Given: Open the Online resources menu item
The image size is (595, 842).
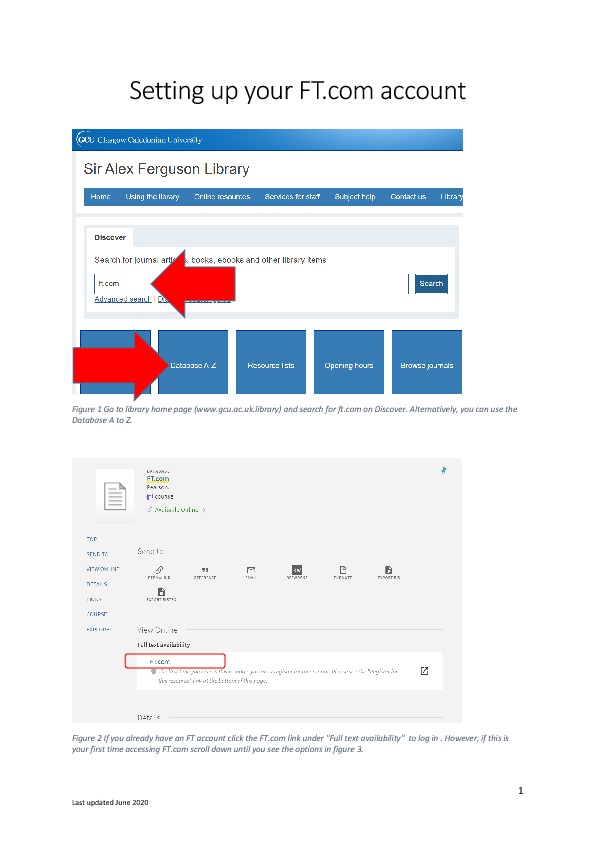Looking at the screenshot, I should pos(222,197).
